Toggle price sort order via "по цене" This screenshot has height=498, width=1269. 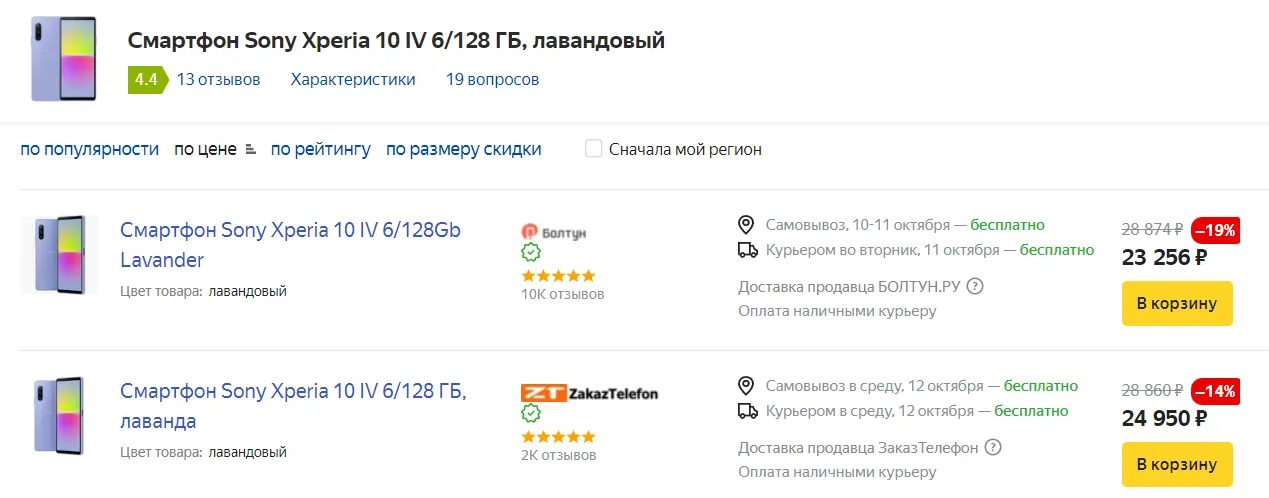pyautogui.click(x=215, y=149)
